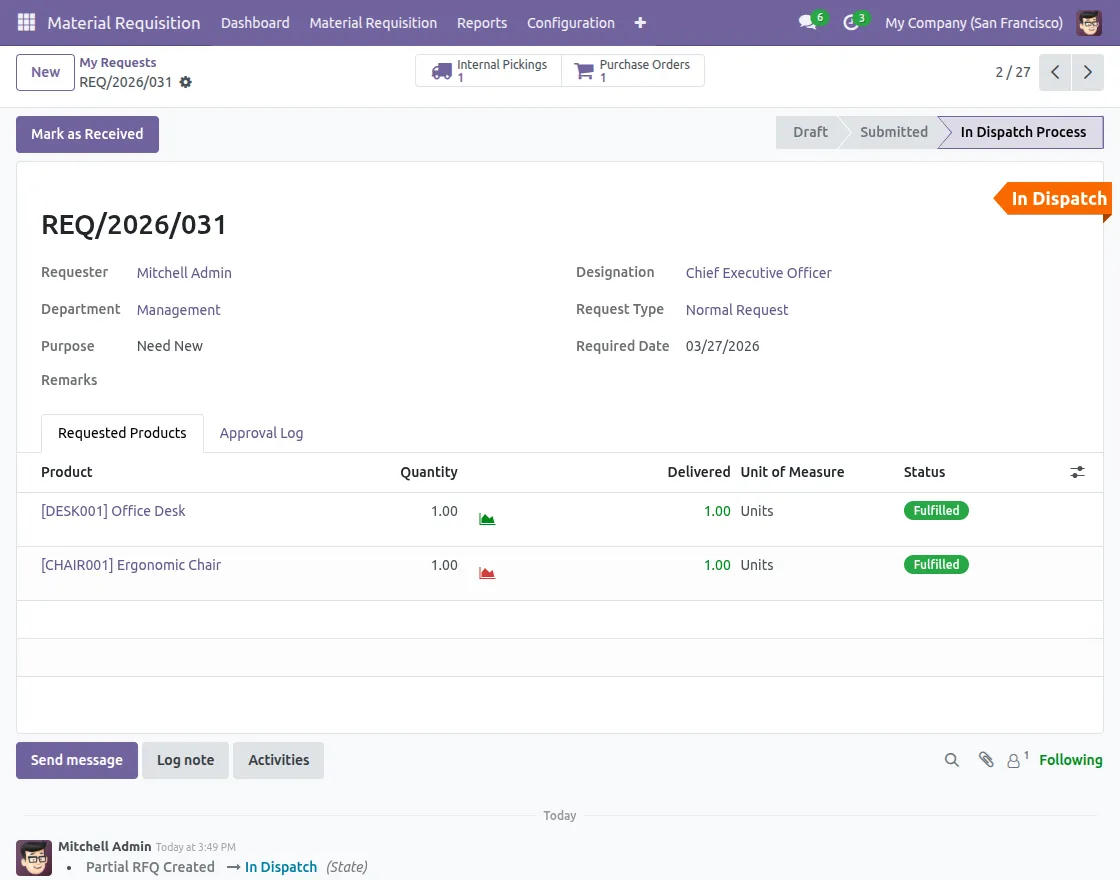Click the paperclip attachments icon
The width and height of the screenshot is (1120, 880).
(x=985, y=760)
